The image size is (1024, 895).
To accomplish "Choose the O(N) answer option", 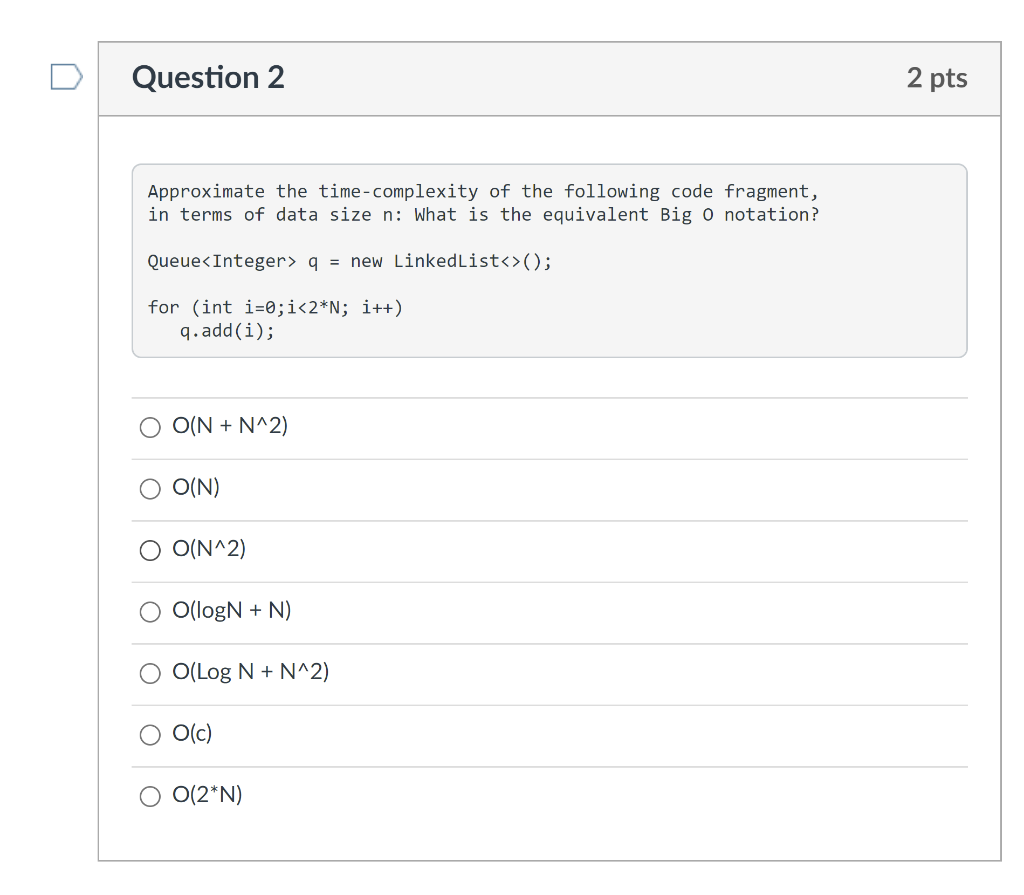I will pos(150,489).
